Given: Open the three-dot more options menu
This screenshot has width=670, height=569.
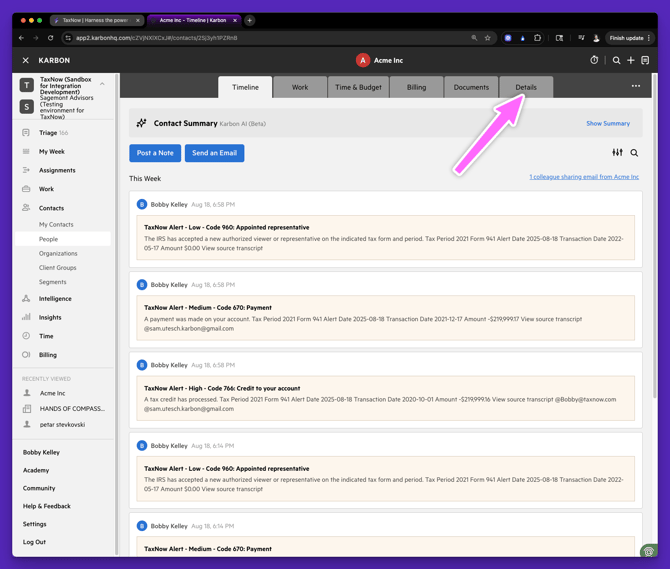Looking at the screenshot, I should [x=636, y=86].
